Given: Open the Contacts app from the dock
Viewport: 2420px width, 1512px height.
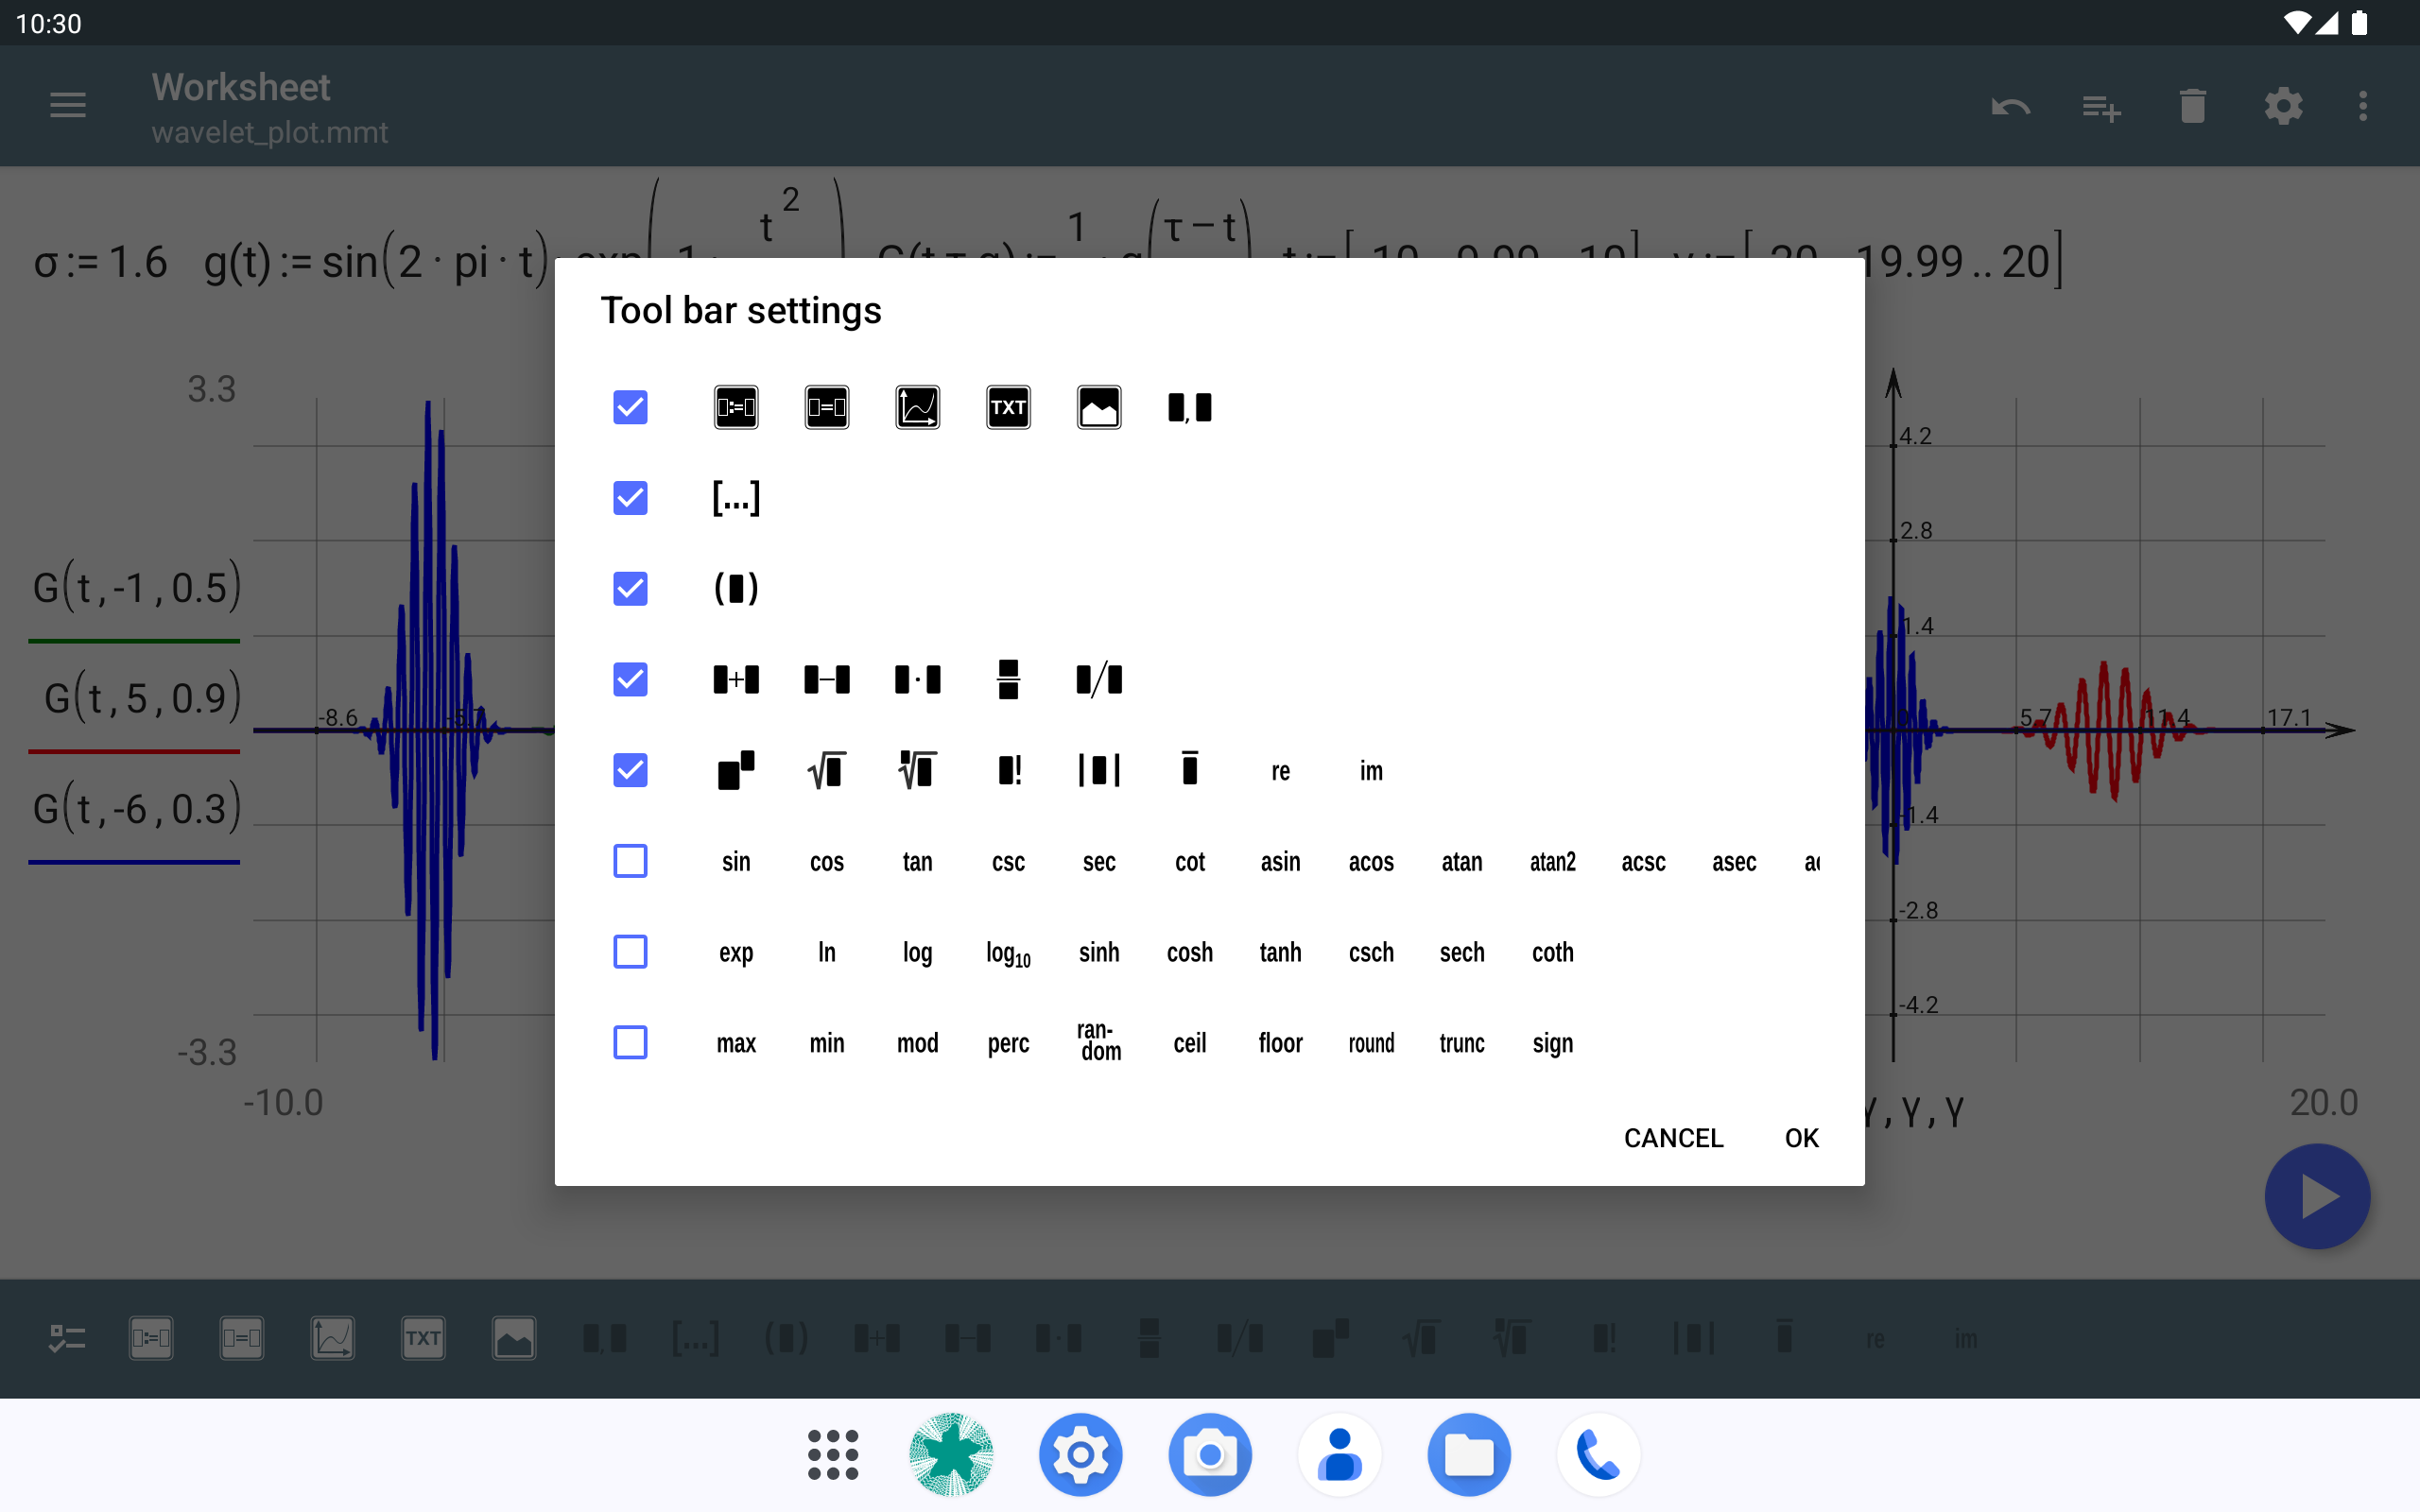Looking at the screenshot, I should tap(1340, 1455).
